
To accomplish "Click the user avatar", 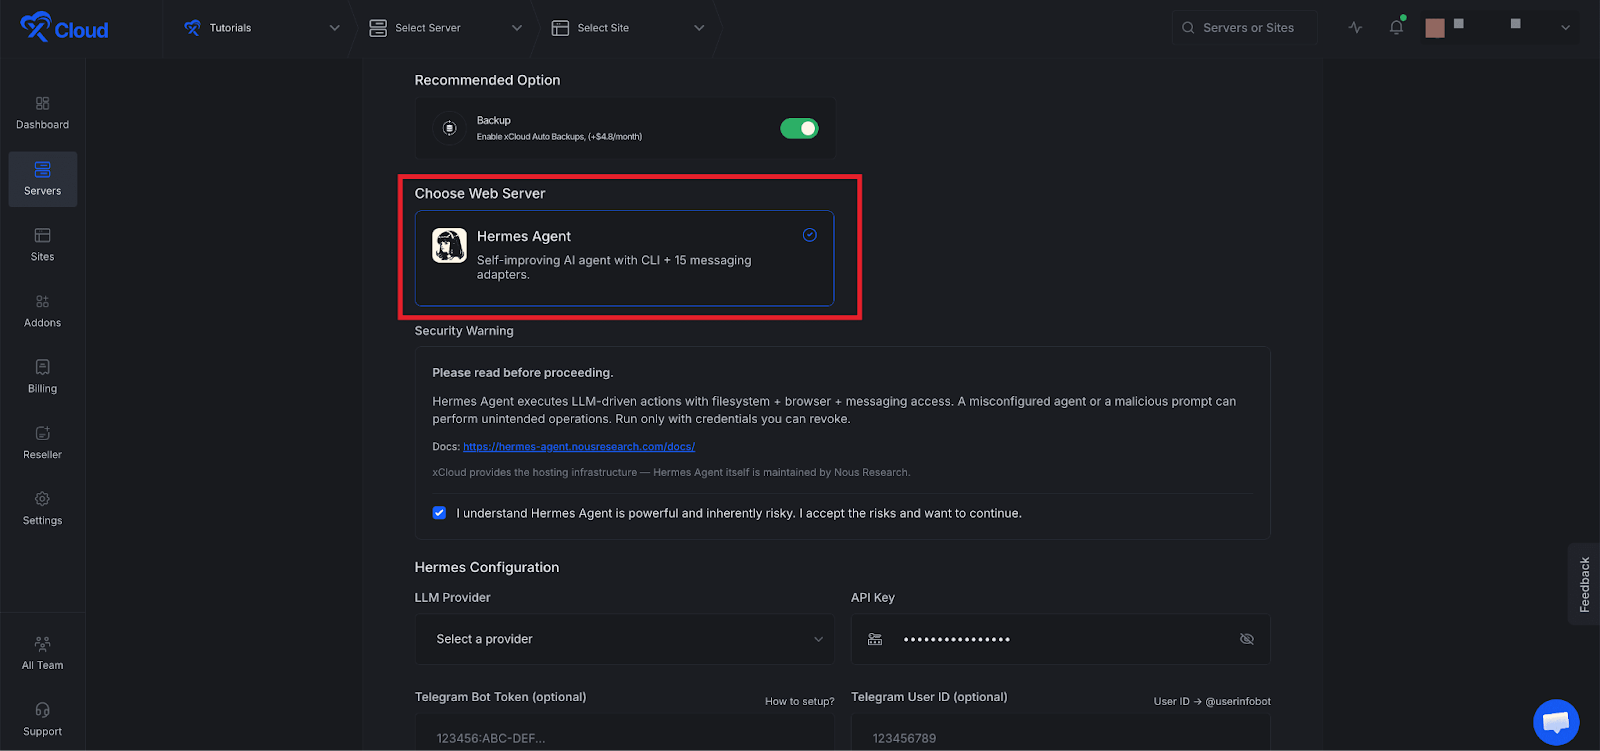I will coord(1435,28).
